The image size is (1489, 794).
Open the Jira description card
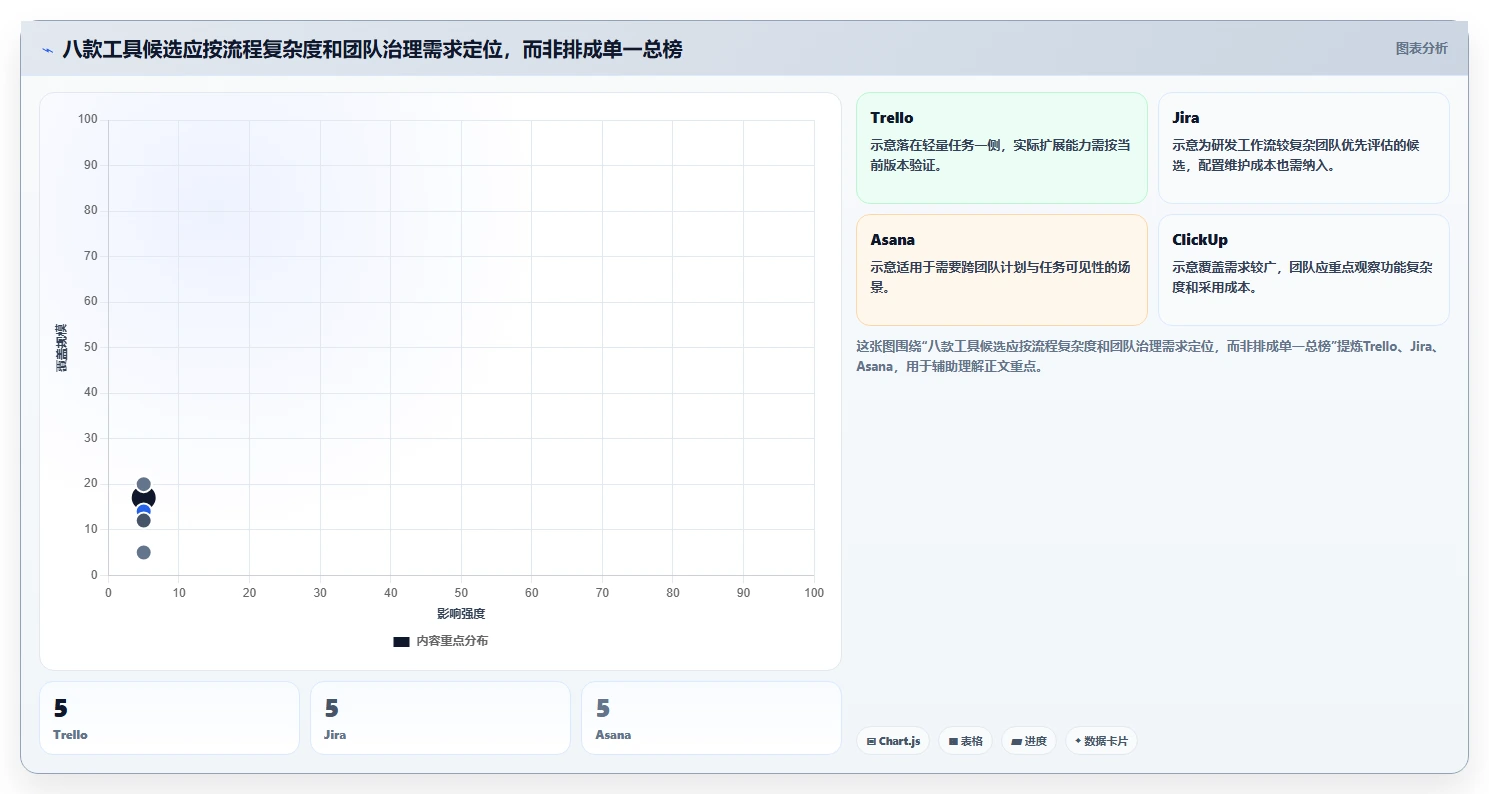click(x=1303, y=148)
